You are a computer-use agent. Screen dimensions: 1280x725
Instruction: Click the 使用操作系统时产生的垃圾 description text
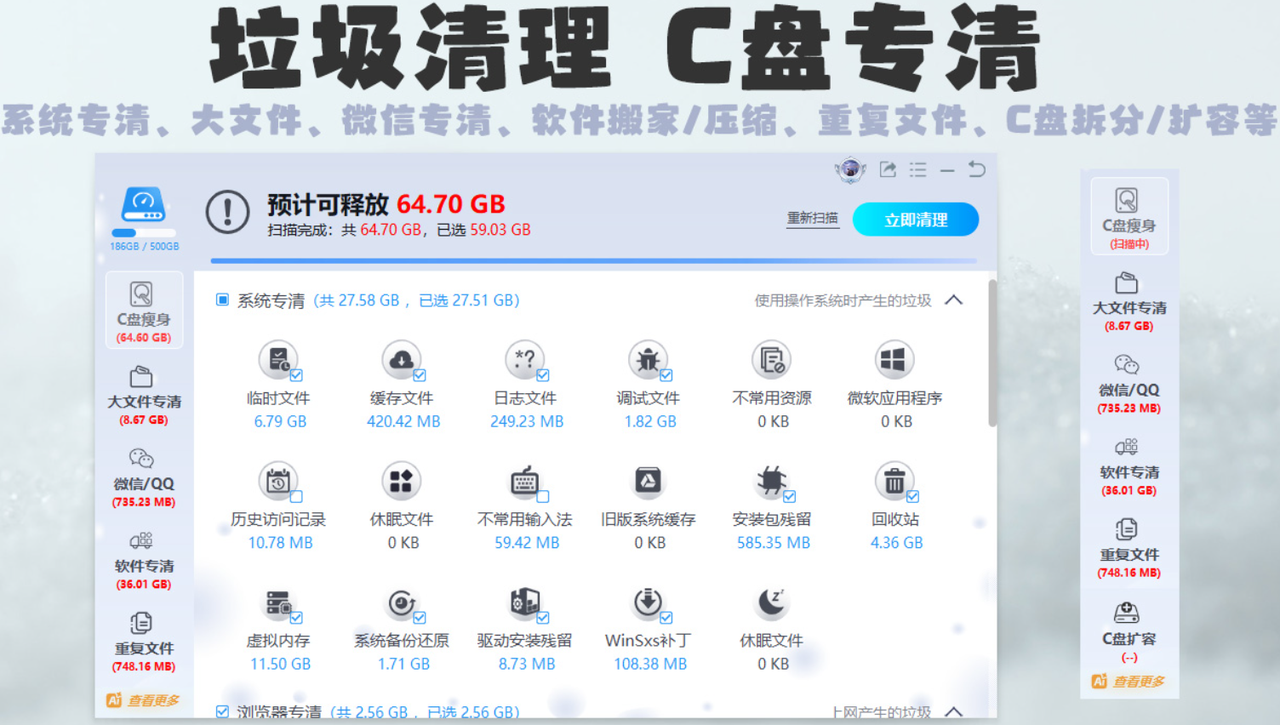click(x=843, y=300)
